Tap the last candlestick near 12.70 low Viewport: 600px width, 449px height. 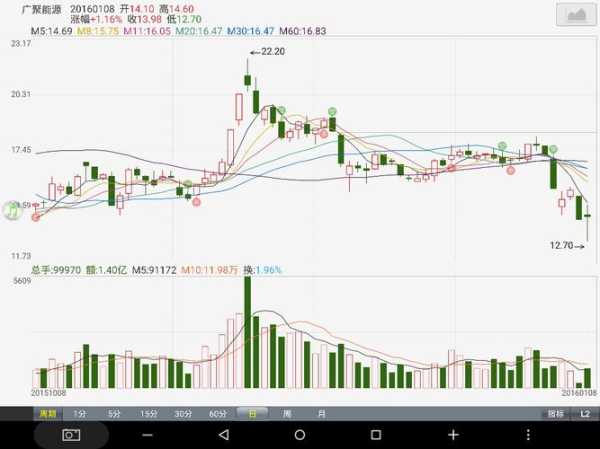587,224
